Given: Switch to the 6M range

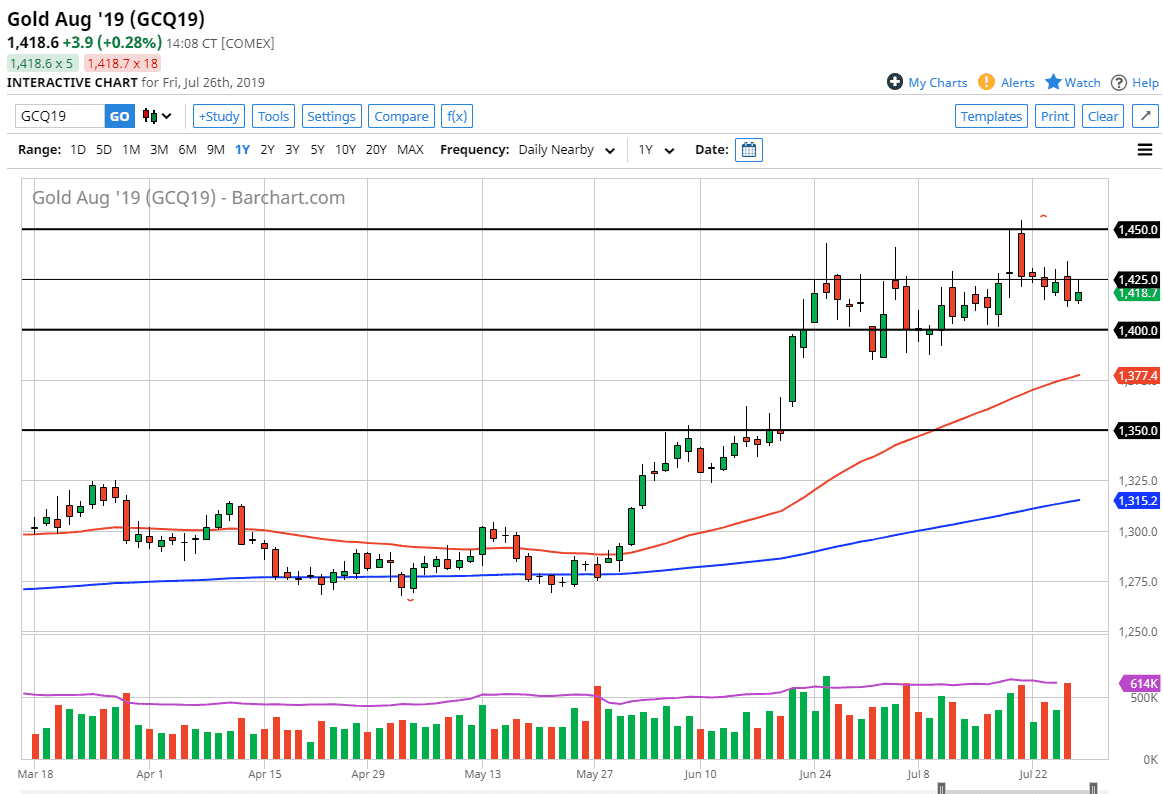Looking at the screenshot, I should 186,149.
